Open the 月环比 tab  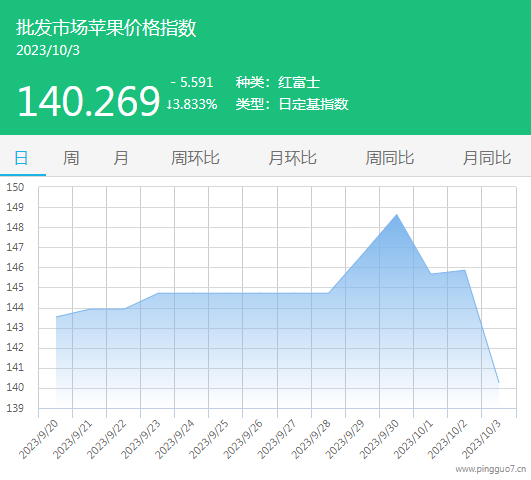[293, 158]
